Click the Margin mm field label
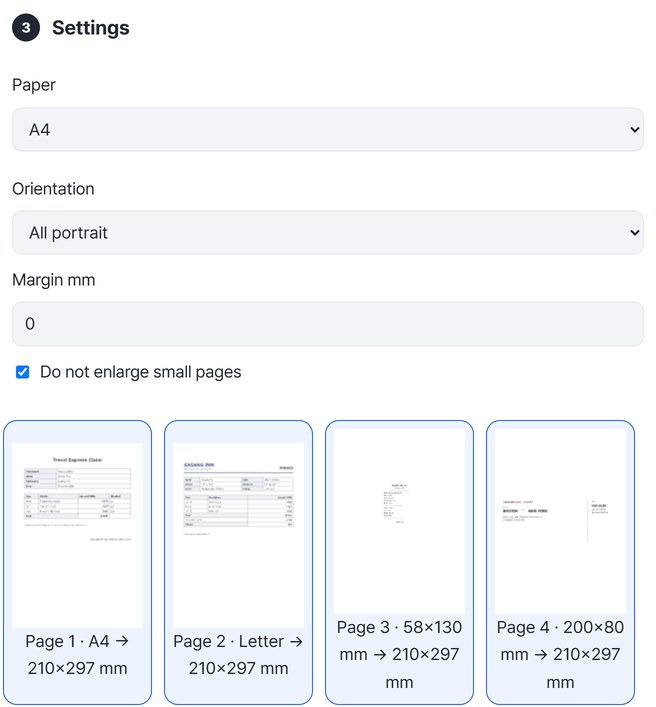The height and width of the screenshot is (707, 656). coord(54,280)
